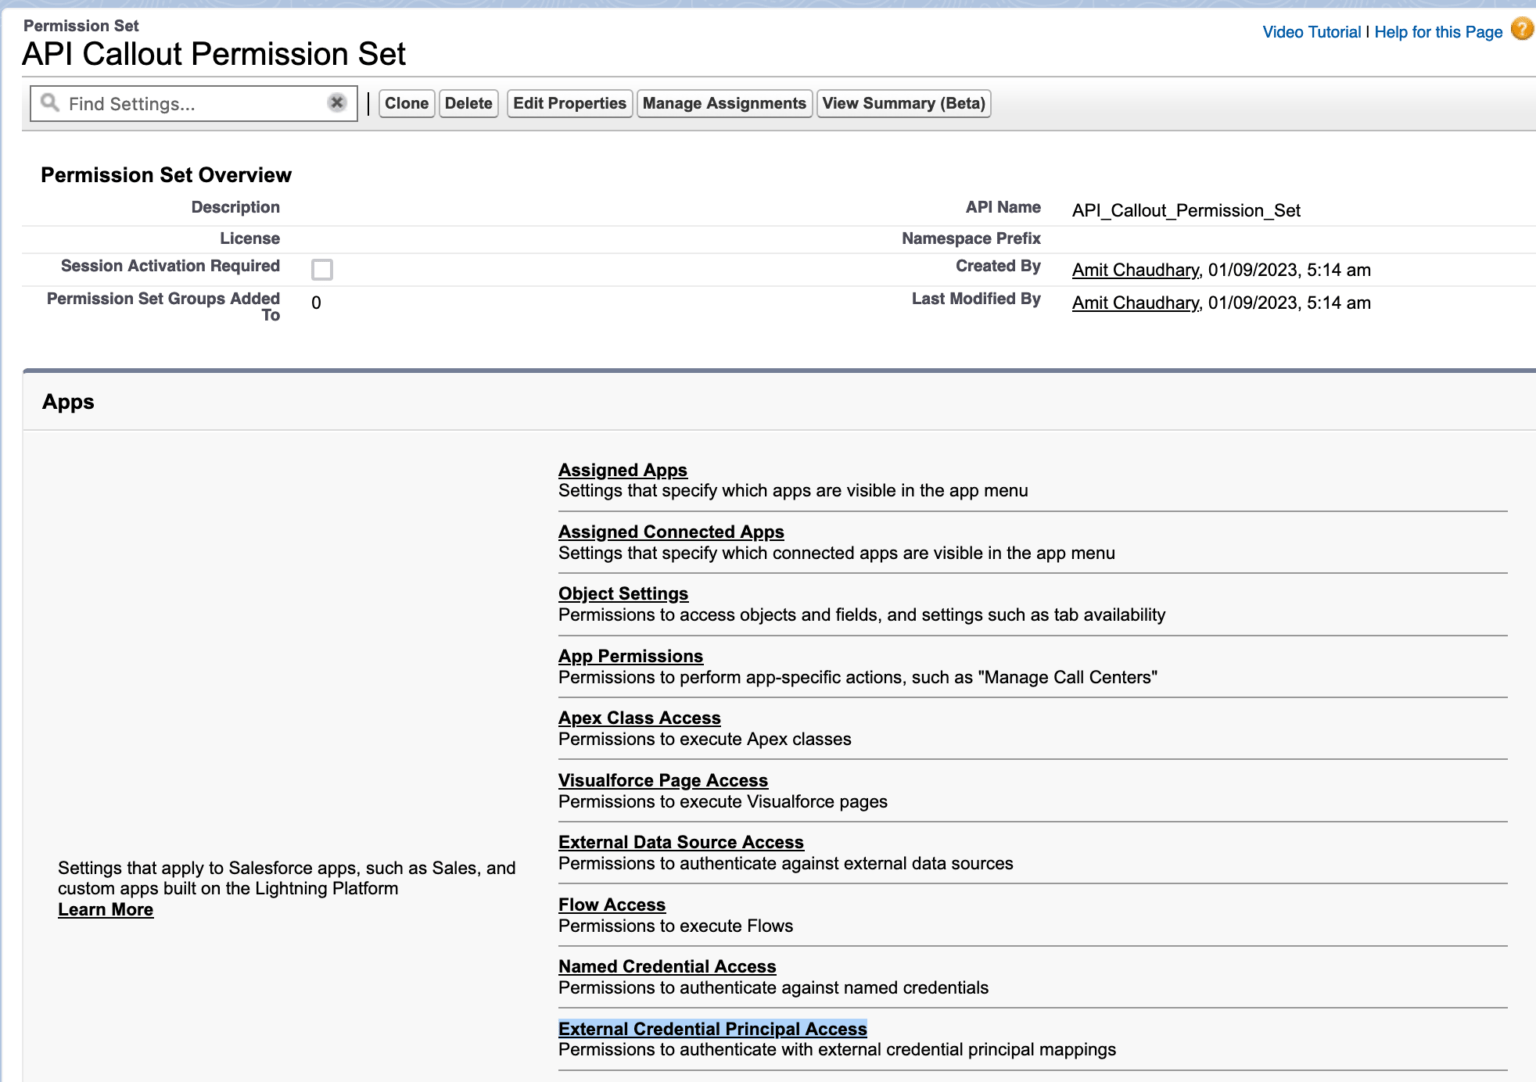Go to Assigned Apps settings
1536x1082 pixels.
coord(622,470)
